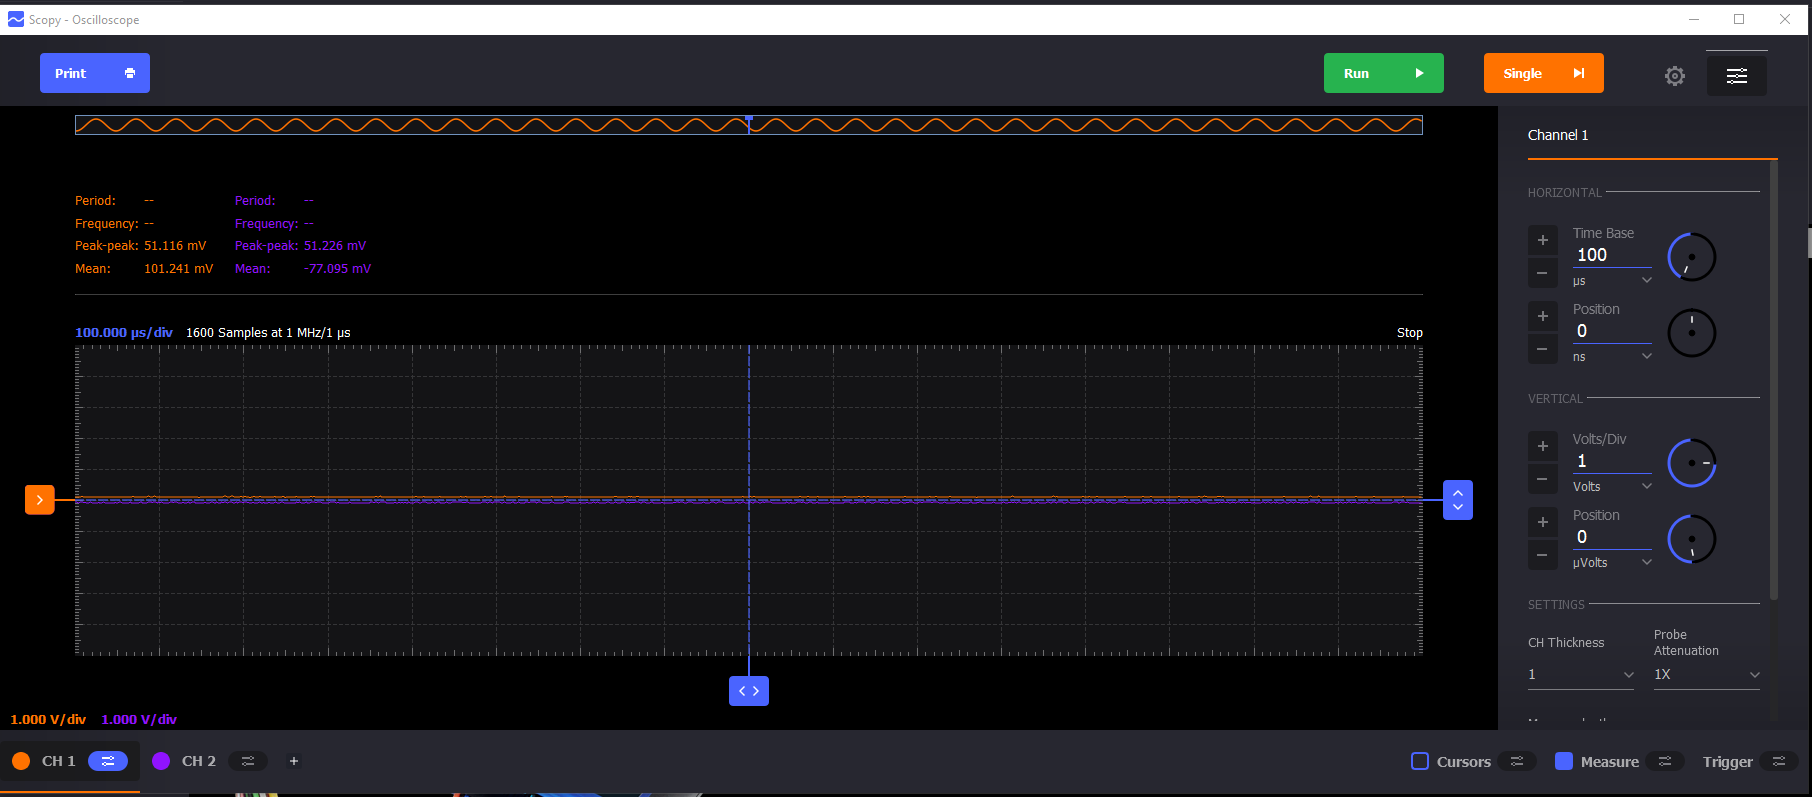
Task: Open horizontal Position unit dropdown (ns)
Action: tap(1612, 357)
